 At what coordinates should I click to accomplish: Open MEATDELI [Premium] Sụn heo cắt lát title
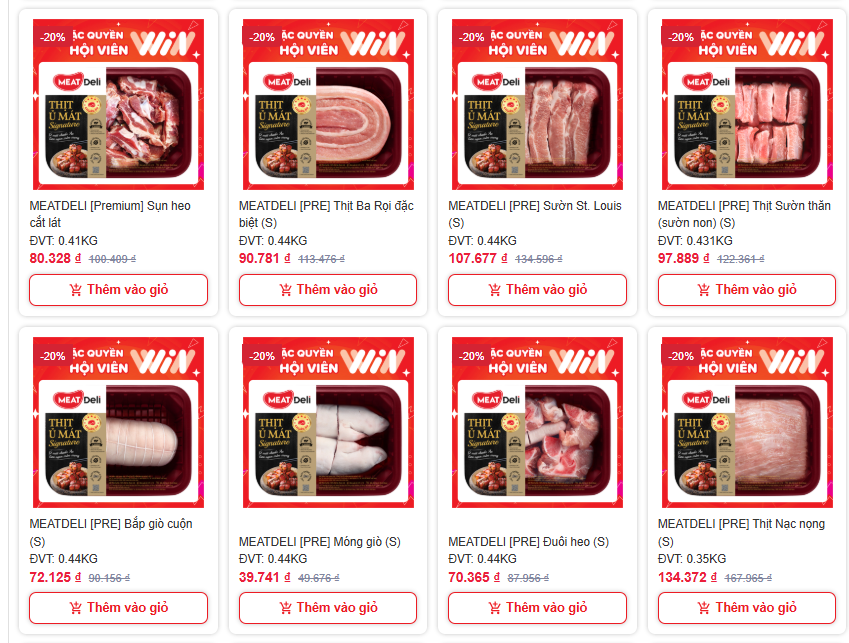click(x=110, y=214)
